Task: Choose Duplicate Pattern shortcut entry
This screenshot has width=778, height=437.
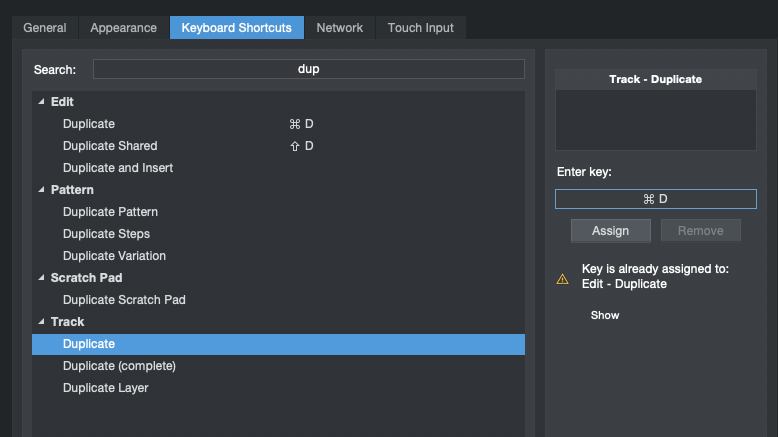Action: pyautogui.click(x=110, y=212)
